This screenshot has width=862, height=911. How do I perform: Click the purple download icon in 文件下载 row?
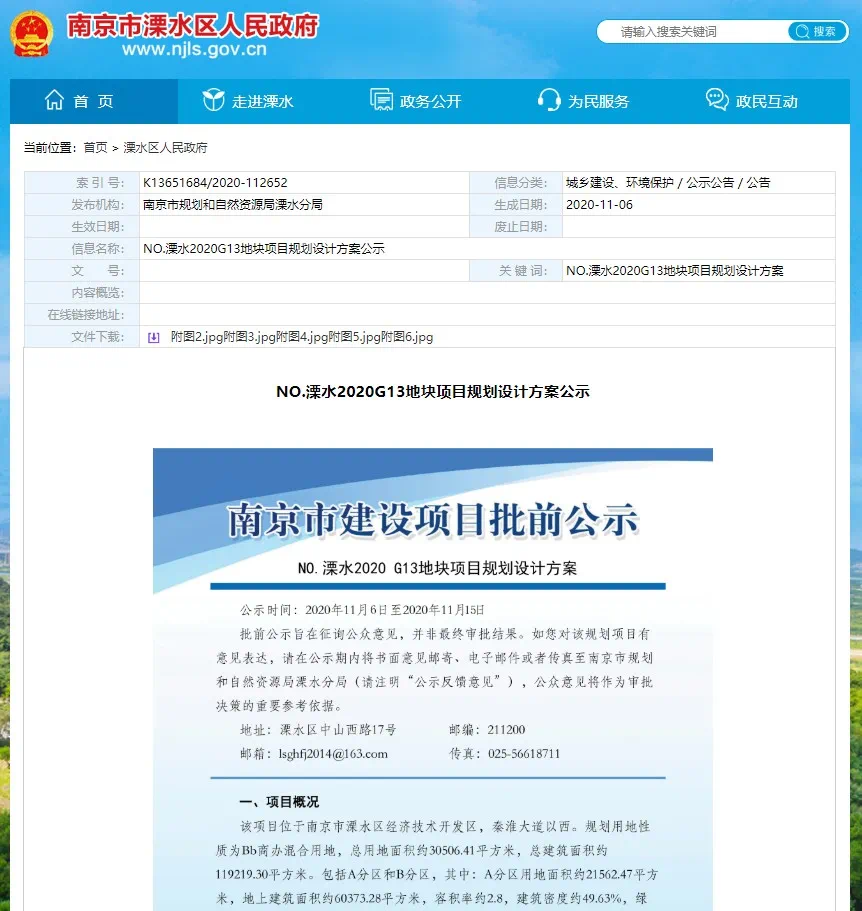153,338
